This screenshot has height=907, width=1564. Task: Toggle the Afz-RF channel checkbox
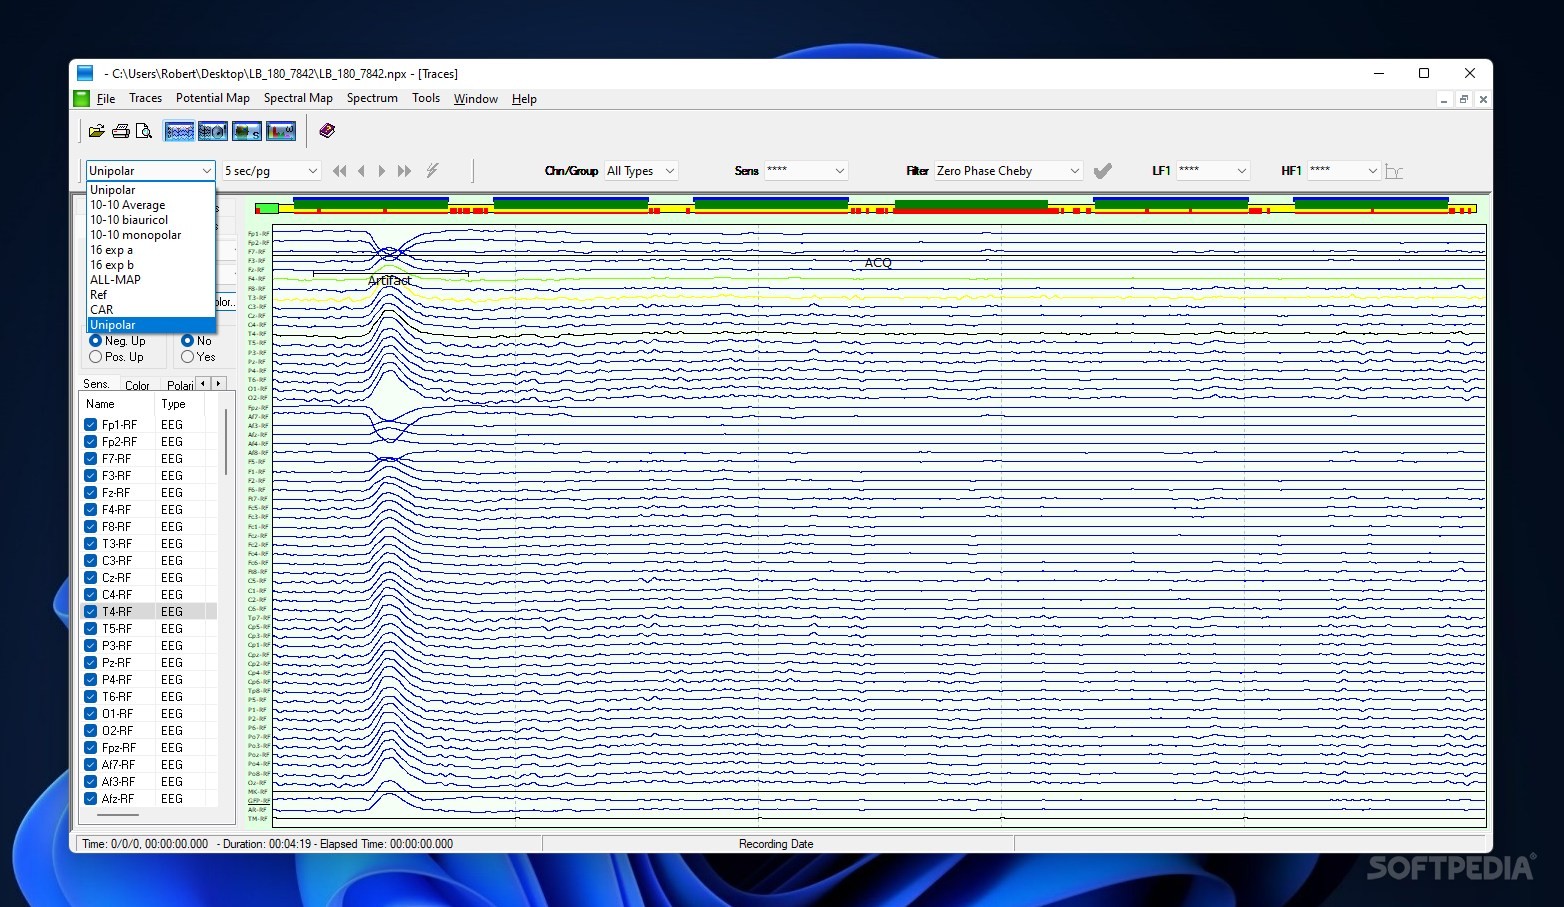click(91, 799)
